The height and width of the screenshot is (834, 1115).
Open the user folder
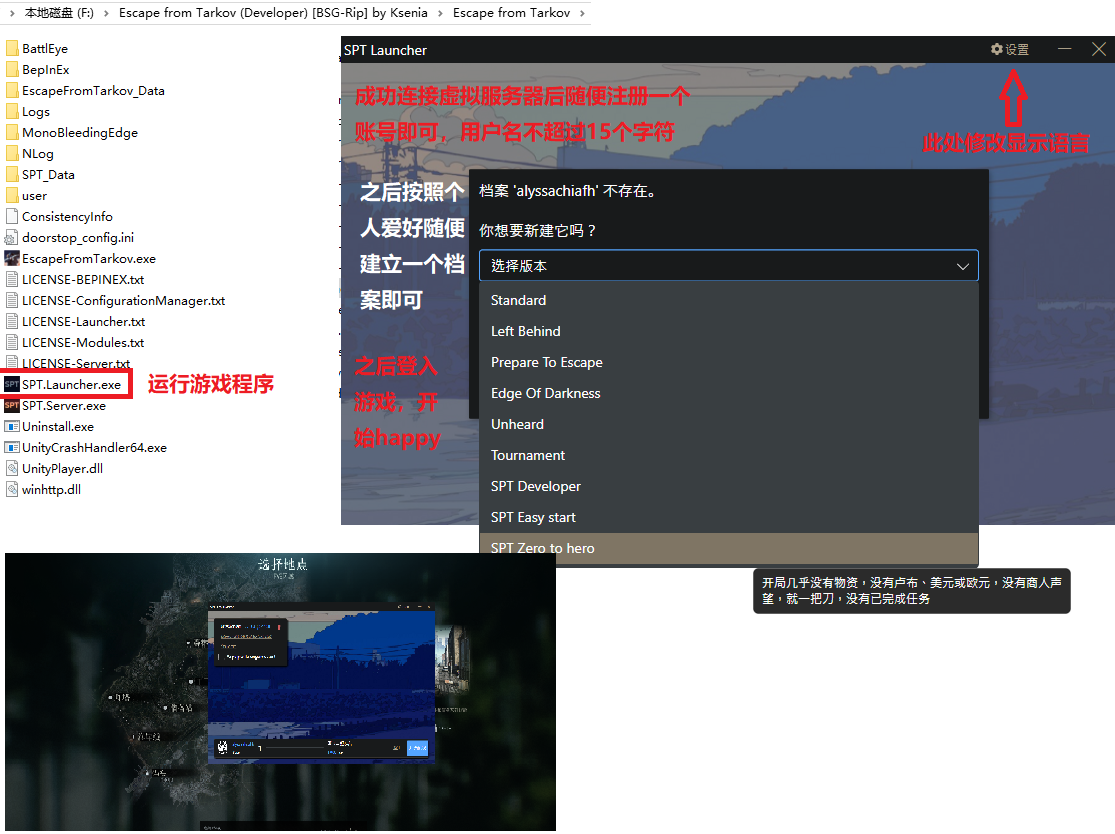(x=26, y=196)
